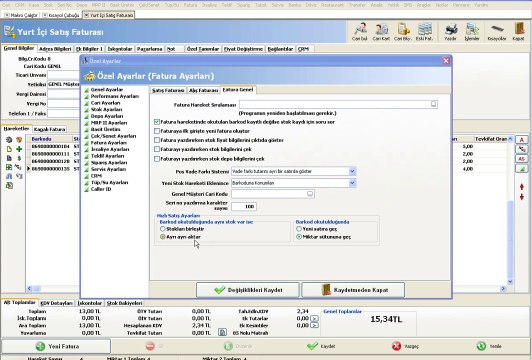Viewport: 532px width, 360px height.
Task: Click arrow button next to Ek Tutarlar
Action: coord(315,318)
